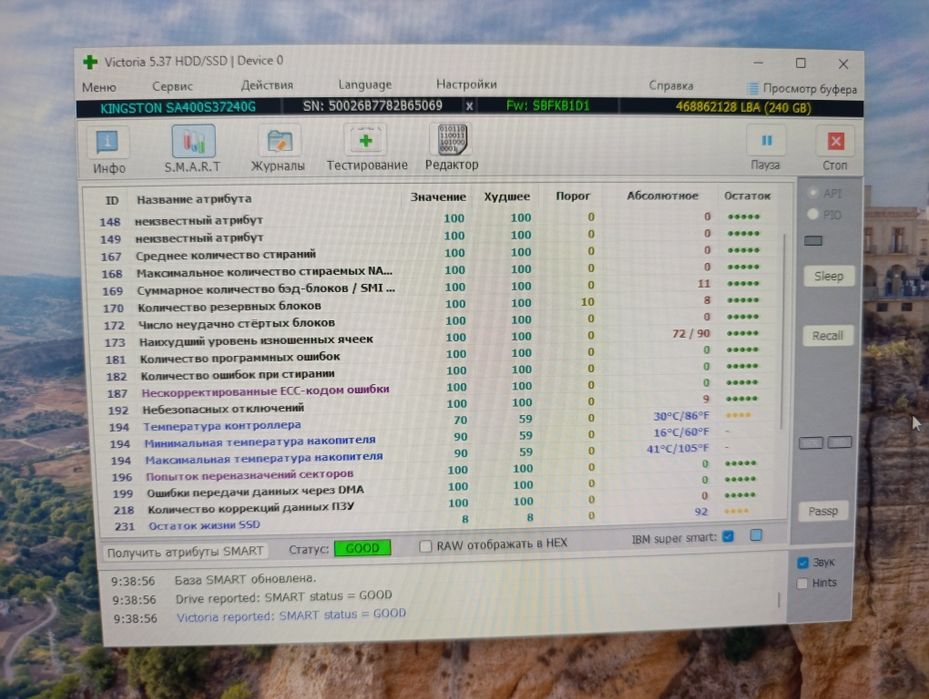The height and width of the screenshot is (699, 929).
Task: Select row Минимальная температура накопителя
Action: pos(431,438)
